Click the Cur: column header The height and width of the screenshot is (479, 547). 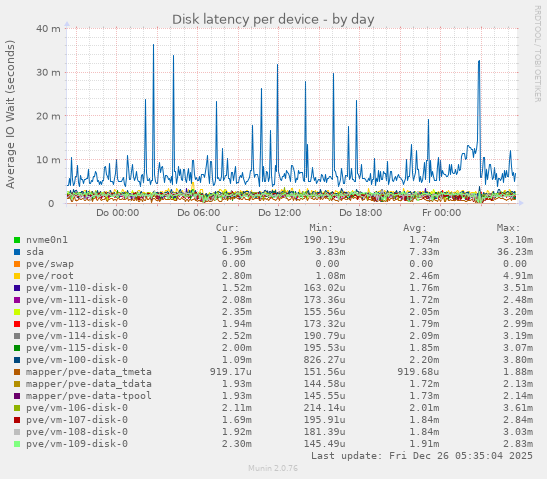pos(227,228)
